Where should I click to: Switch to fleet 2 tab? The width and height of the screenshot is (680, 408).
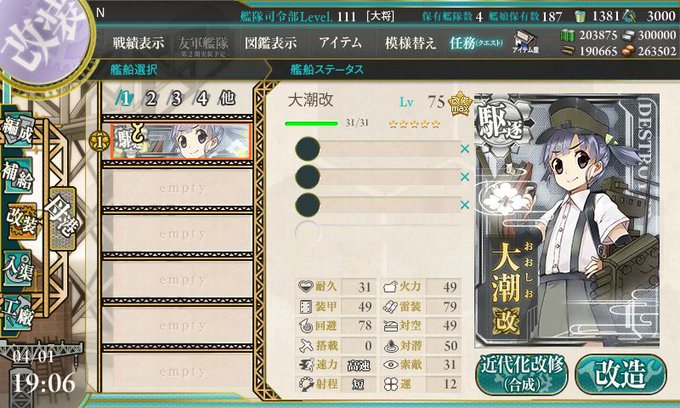coord(150,99)
